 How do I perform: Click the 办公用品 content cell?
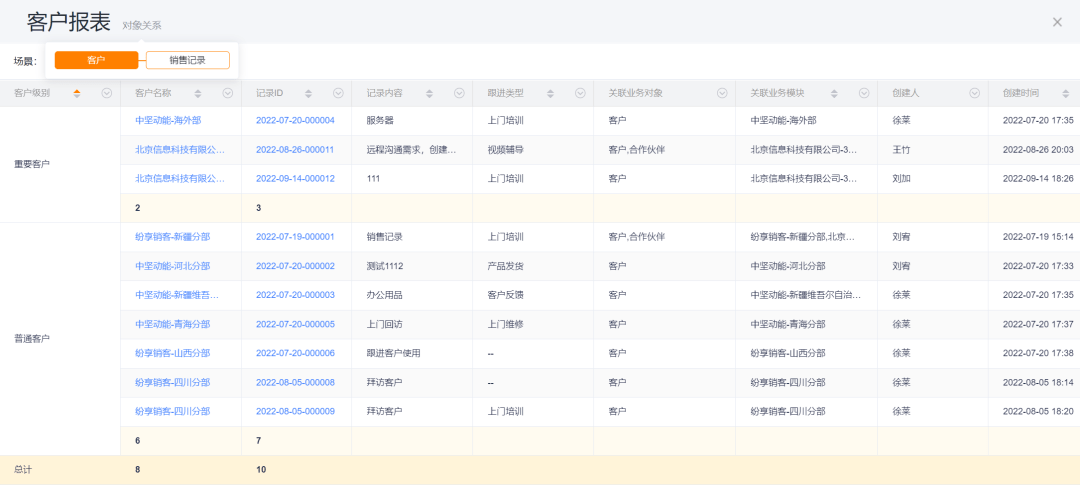click(x=412, y=295)
